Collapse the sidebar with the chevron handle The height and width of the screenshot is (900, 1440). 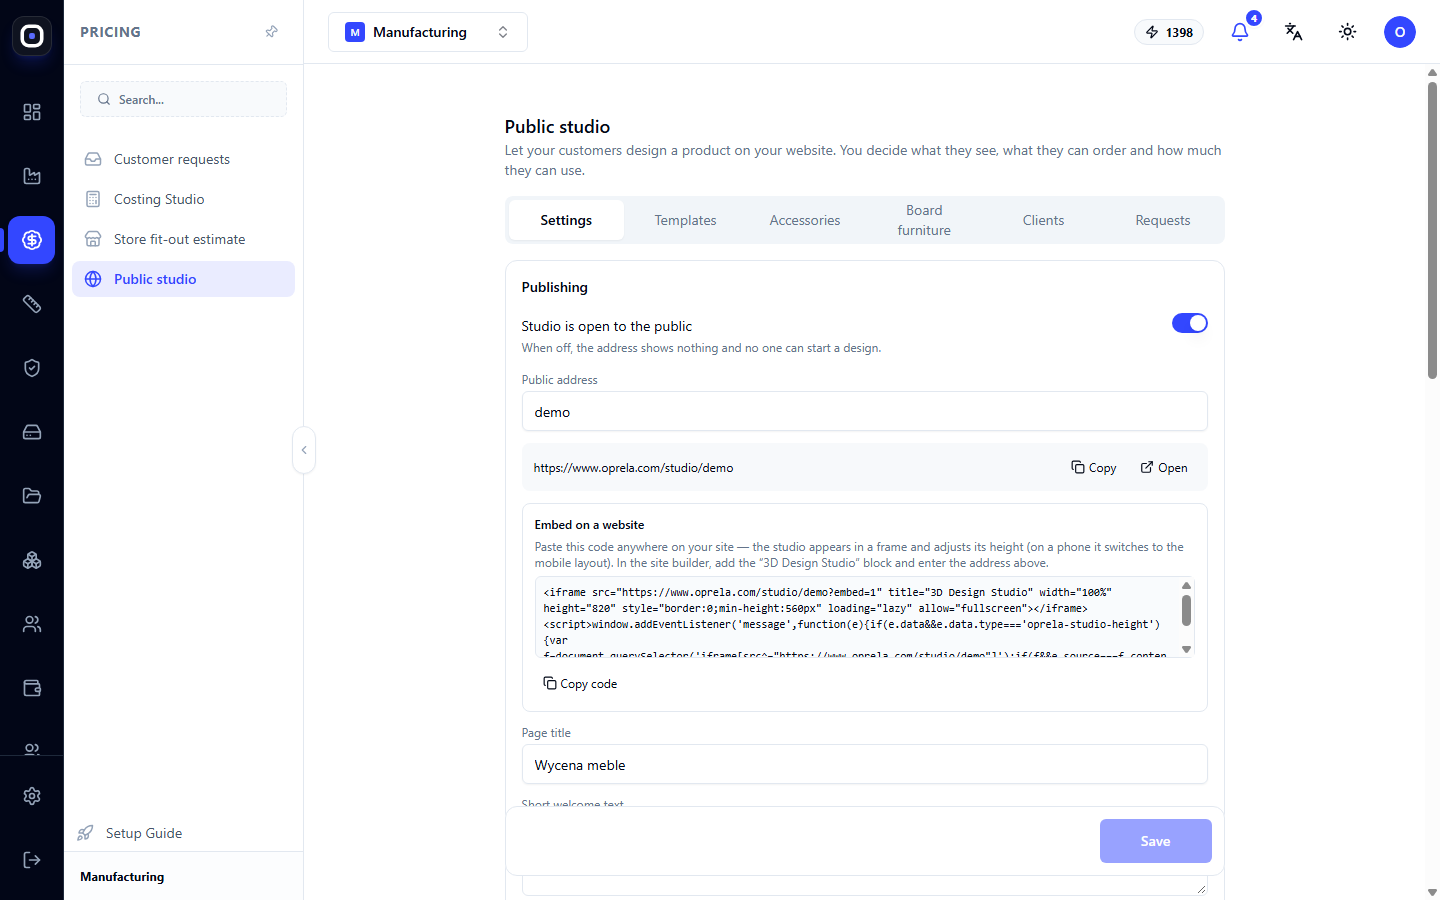(304, 450)
